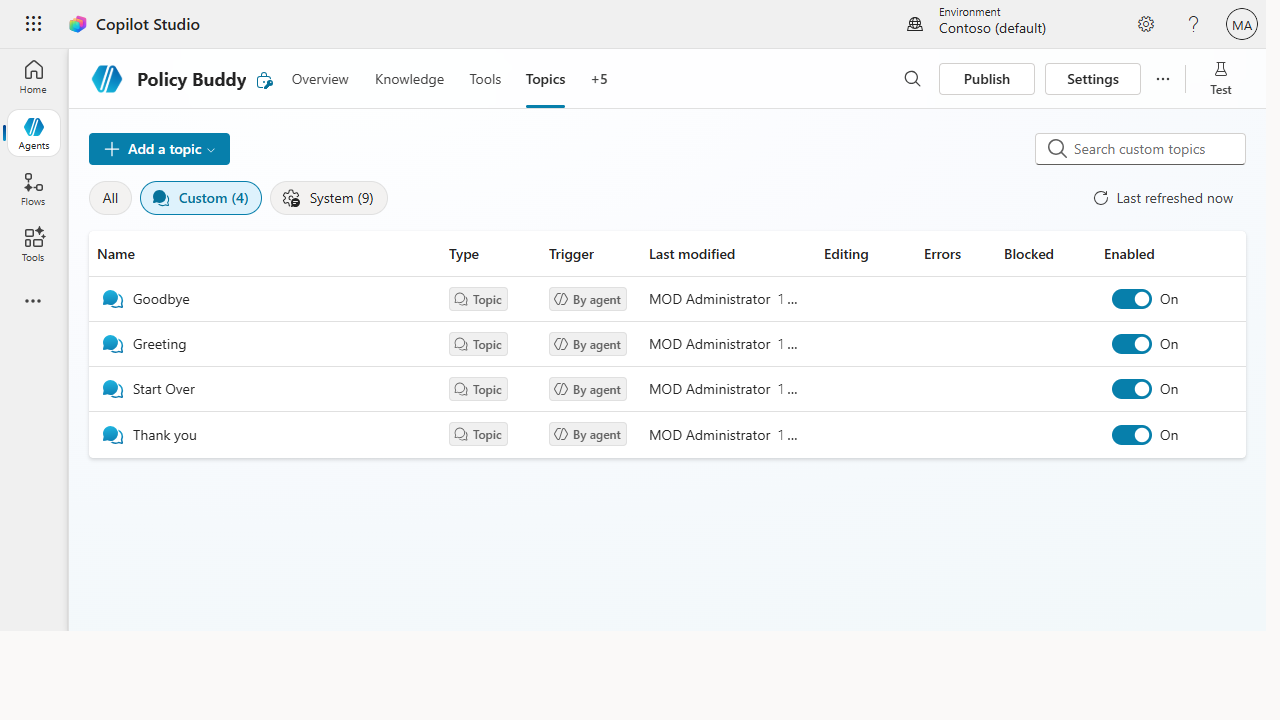
Task: Open the Test flask panel
Action: pos(1221,79)
